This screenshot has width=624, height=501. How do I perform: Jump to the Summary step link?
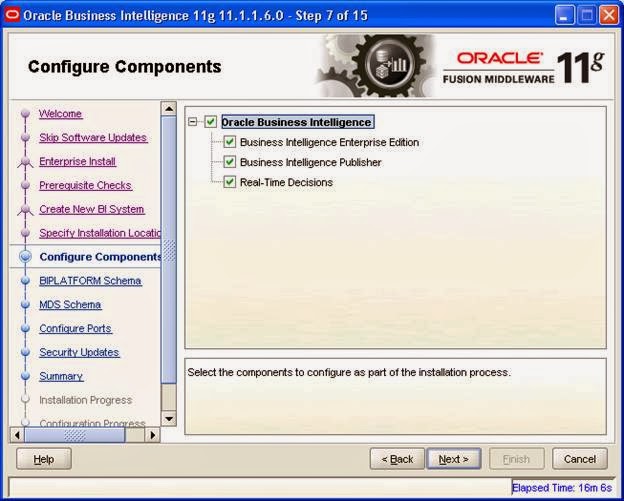point(61,376)
